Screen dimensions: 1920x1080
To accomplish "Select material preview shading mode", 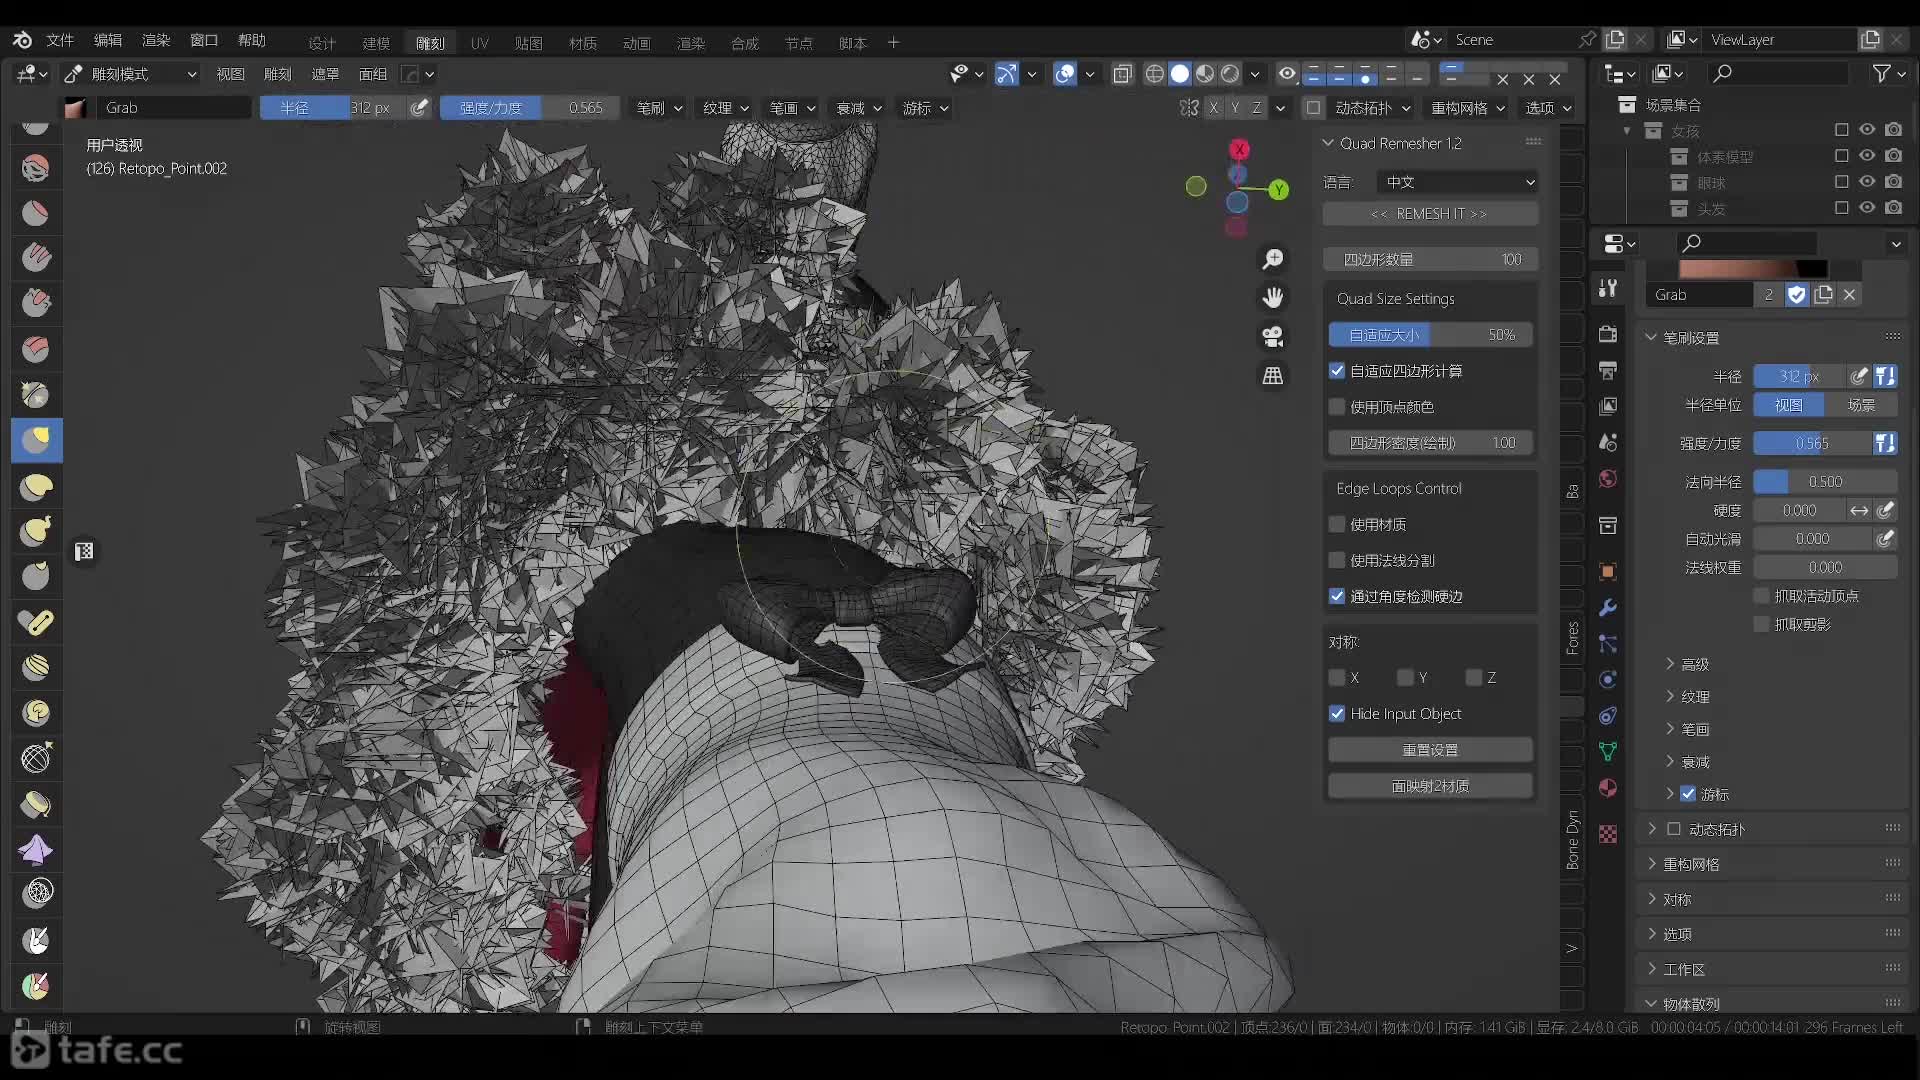I will point(1205,74).
